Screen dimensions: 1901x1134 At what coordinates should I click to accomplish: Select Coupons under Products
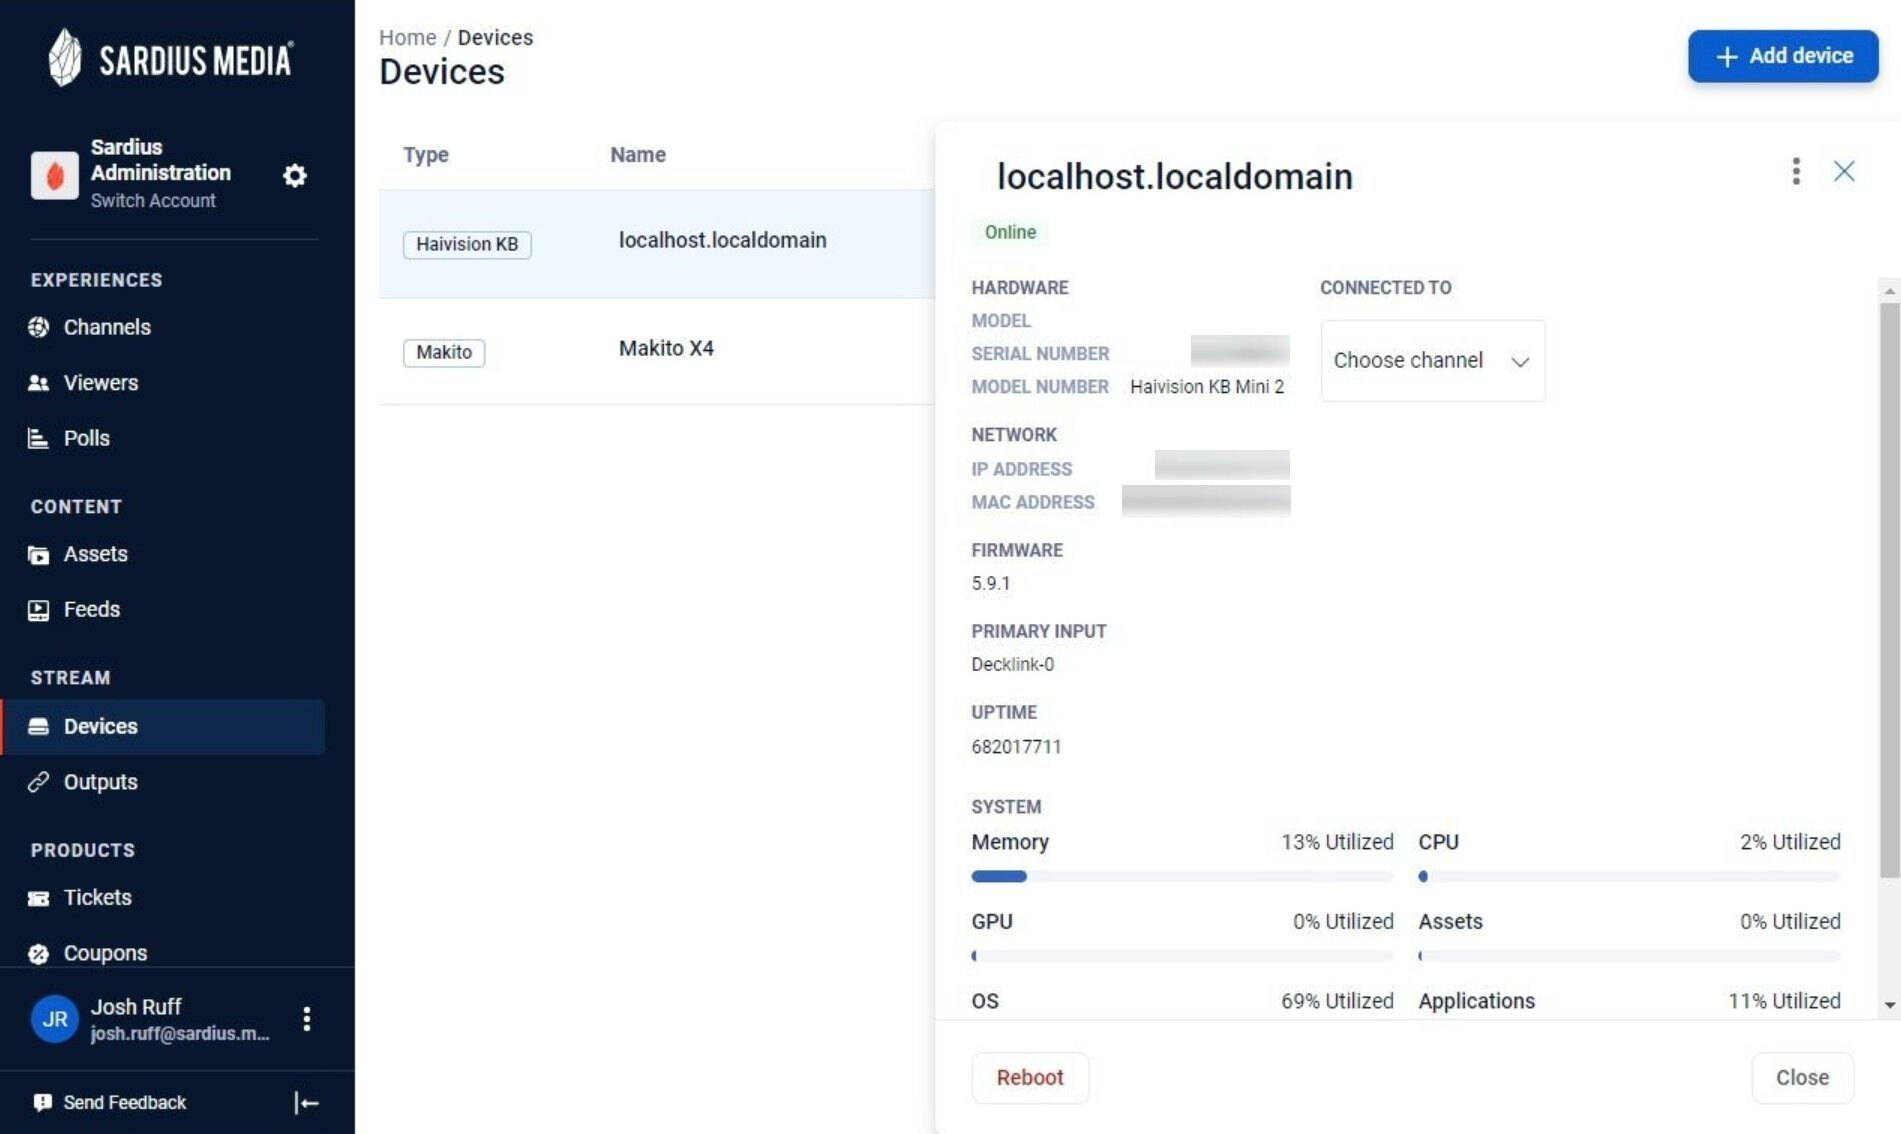point(105,953)
